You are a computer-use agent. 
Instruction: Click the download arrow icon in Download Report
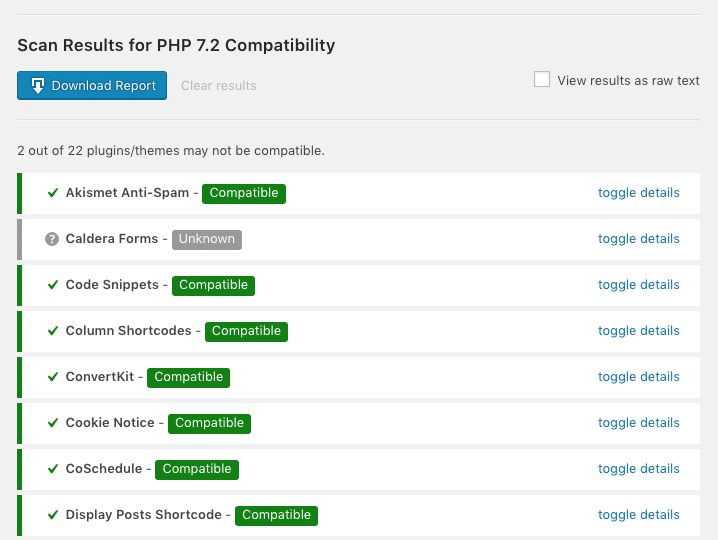coord(38,85)
